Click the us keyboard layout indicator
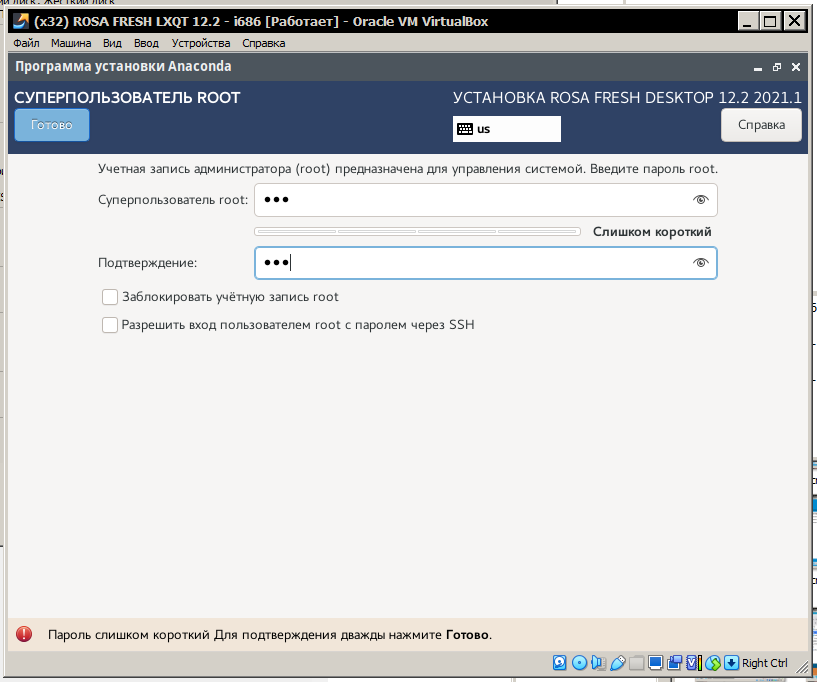This screenshot has width=817, height=682. 506,129
